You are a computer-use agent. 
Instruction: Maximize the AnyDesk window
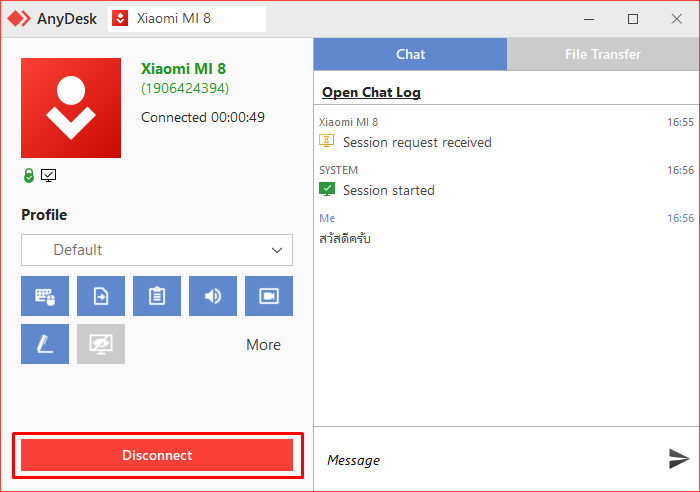click(633, 19)
